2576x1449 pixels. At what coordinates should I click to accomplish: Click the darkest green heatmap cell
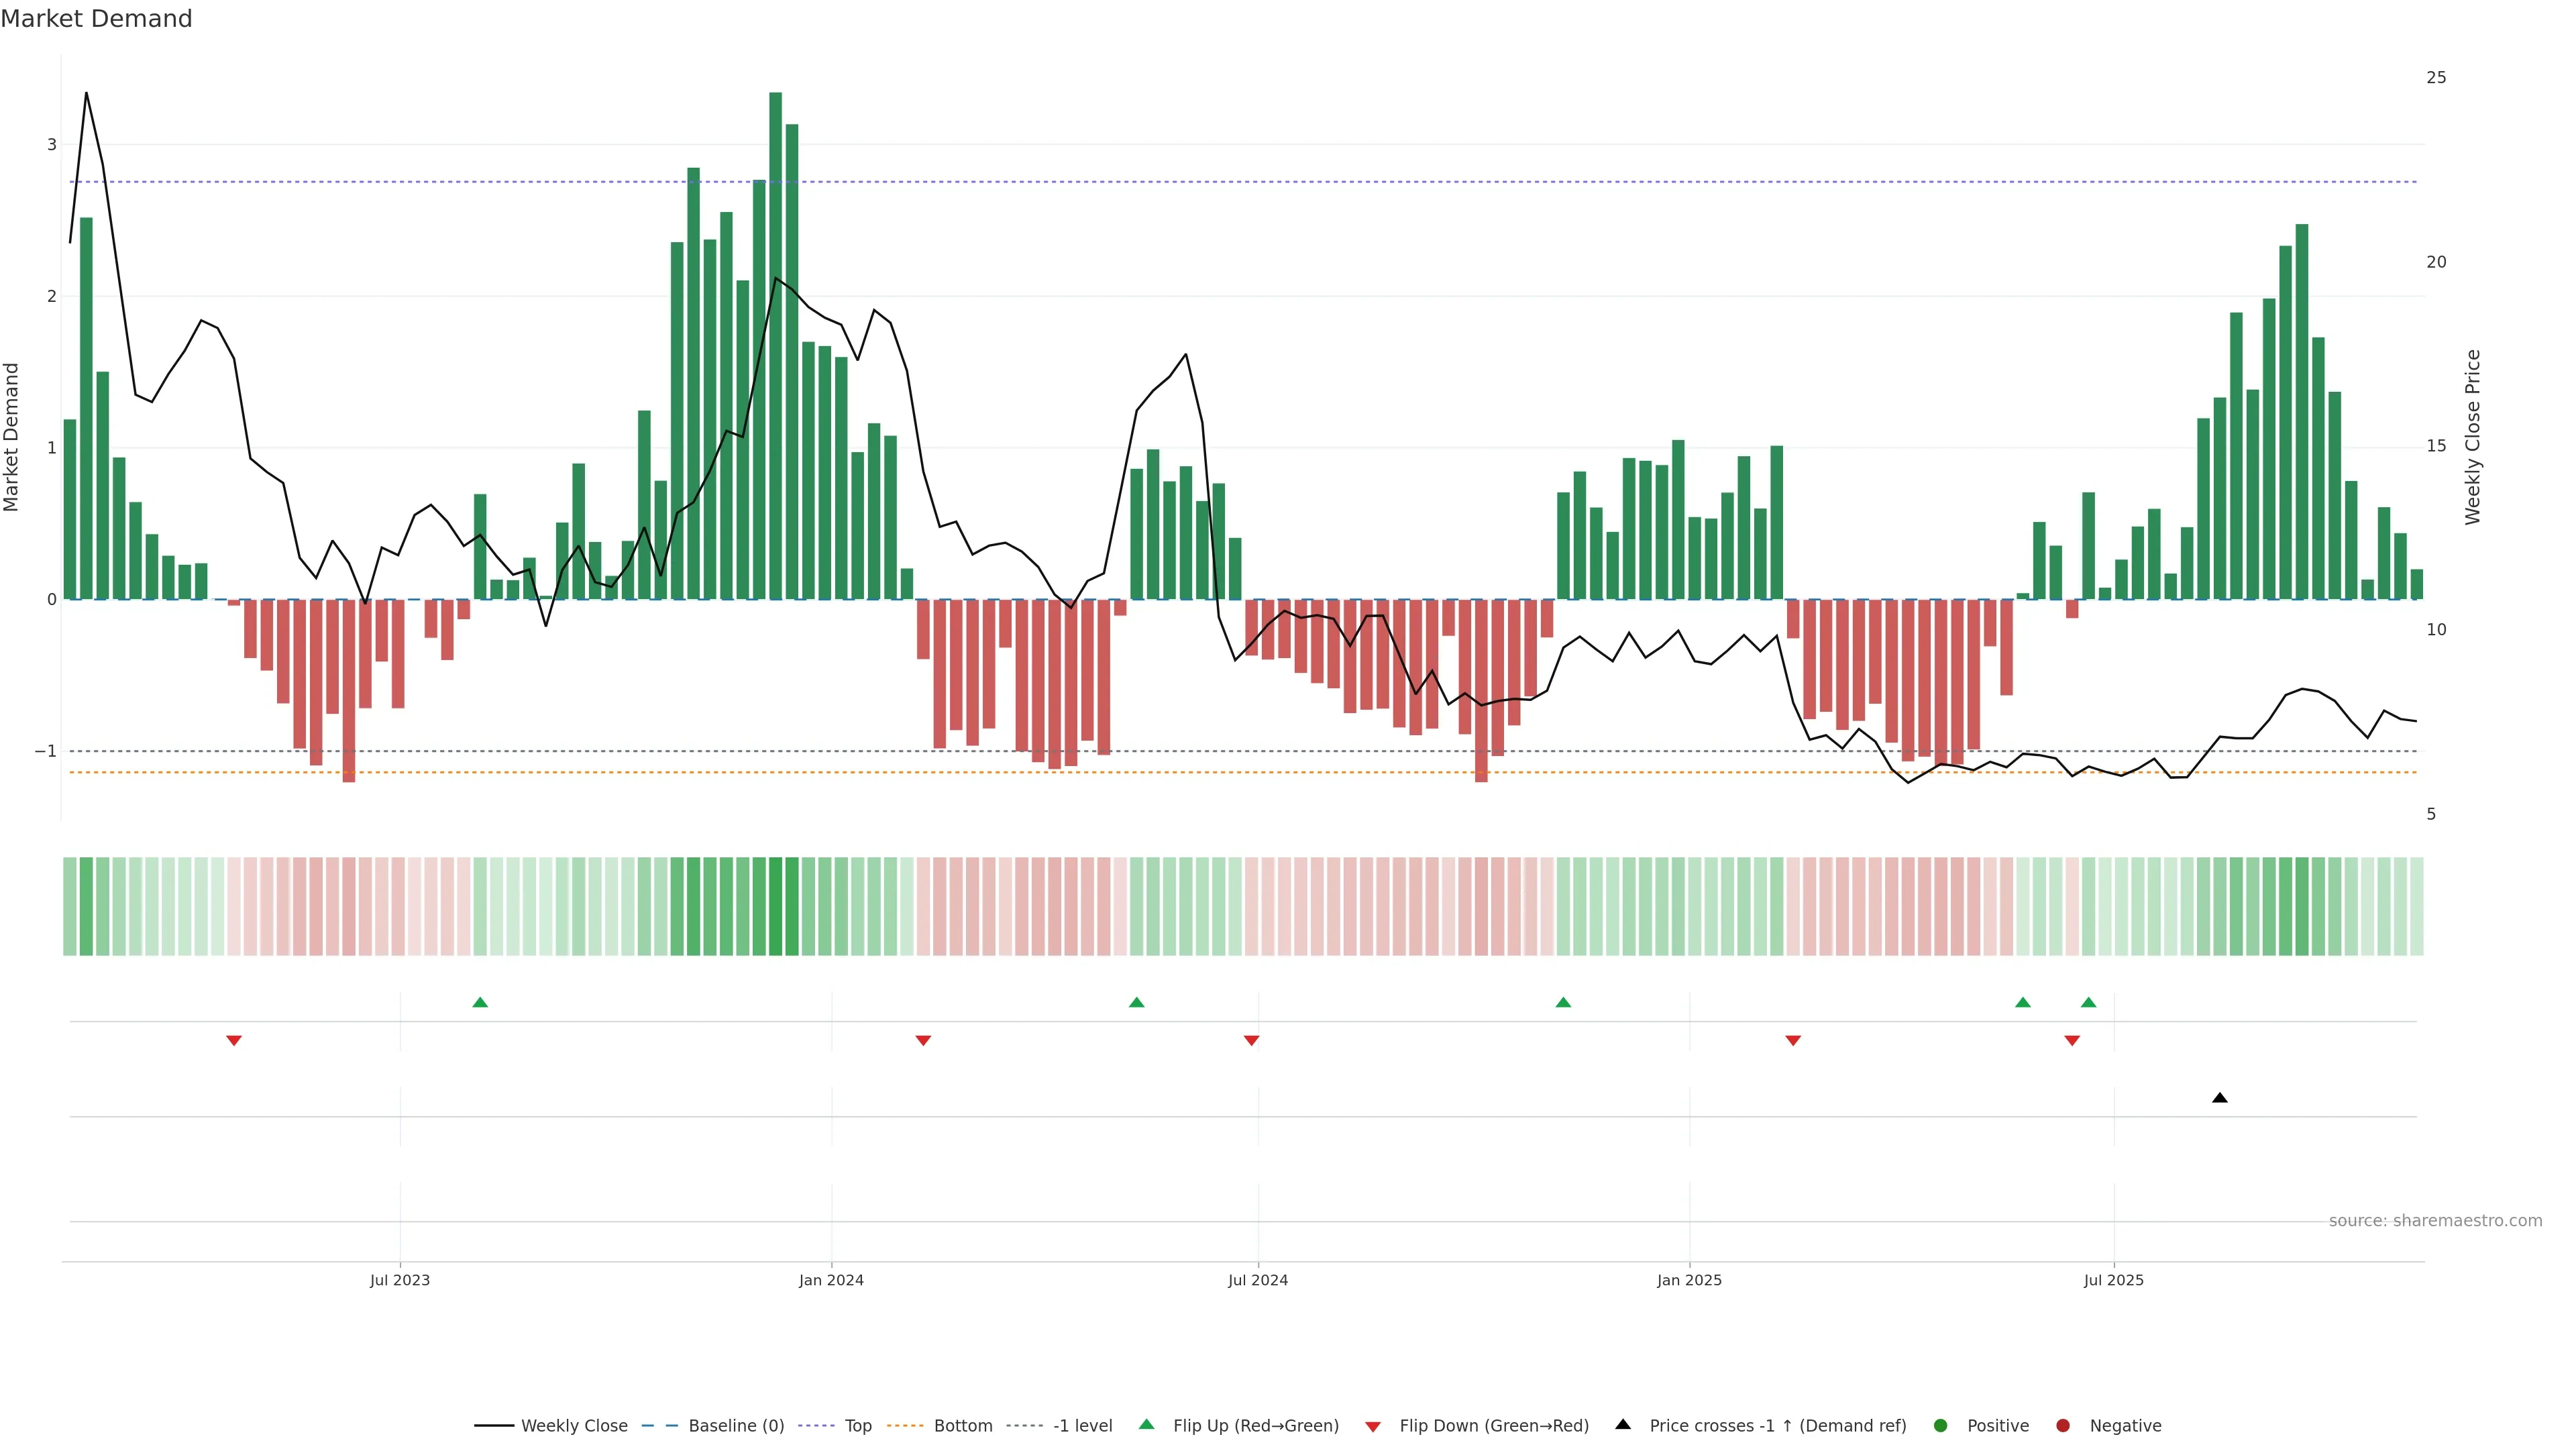[776, 906]
